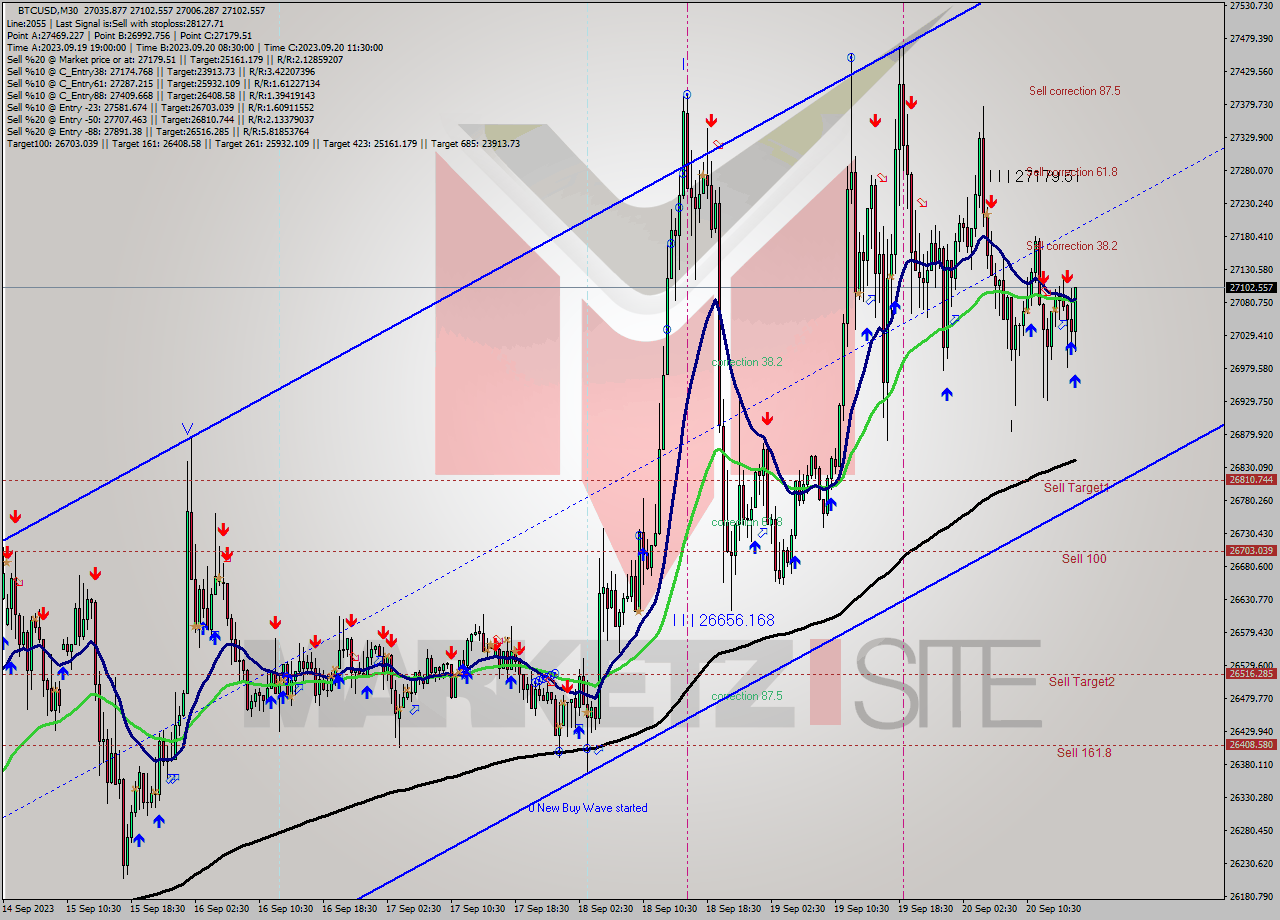The image size is (1280, 920).
Task: Click the 'Sell Target1' line label
Action: (x=1078, y=488)
